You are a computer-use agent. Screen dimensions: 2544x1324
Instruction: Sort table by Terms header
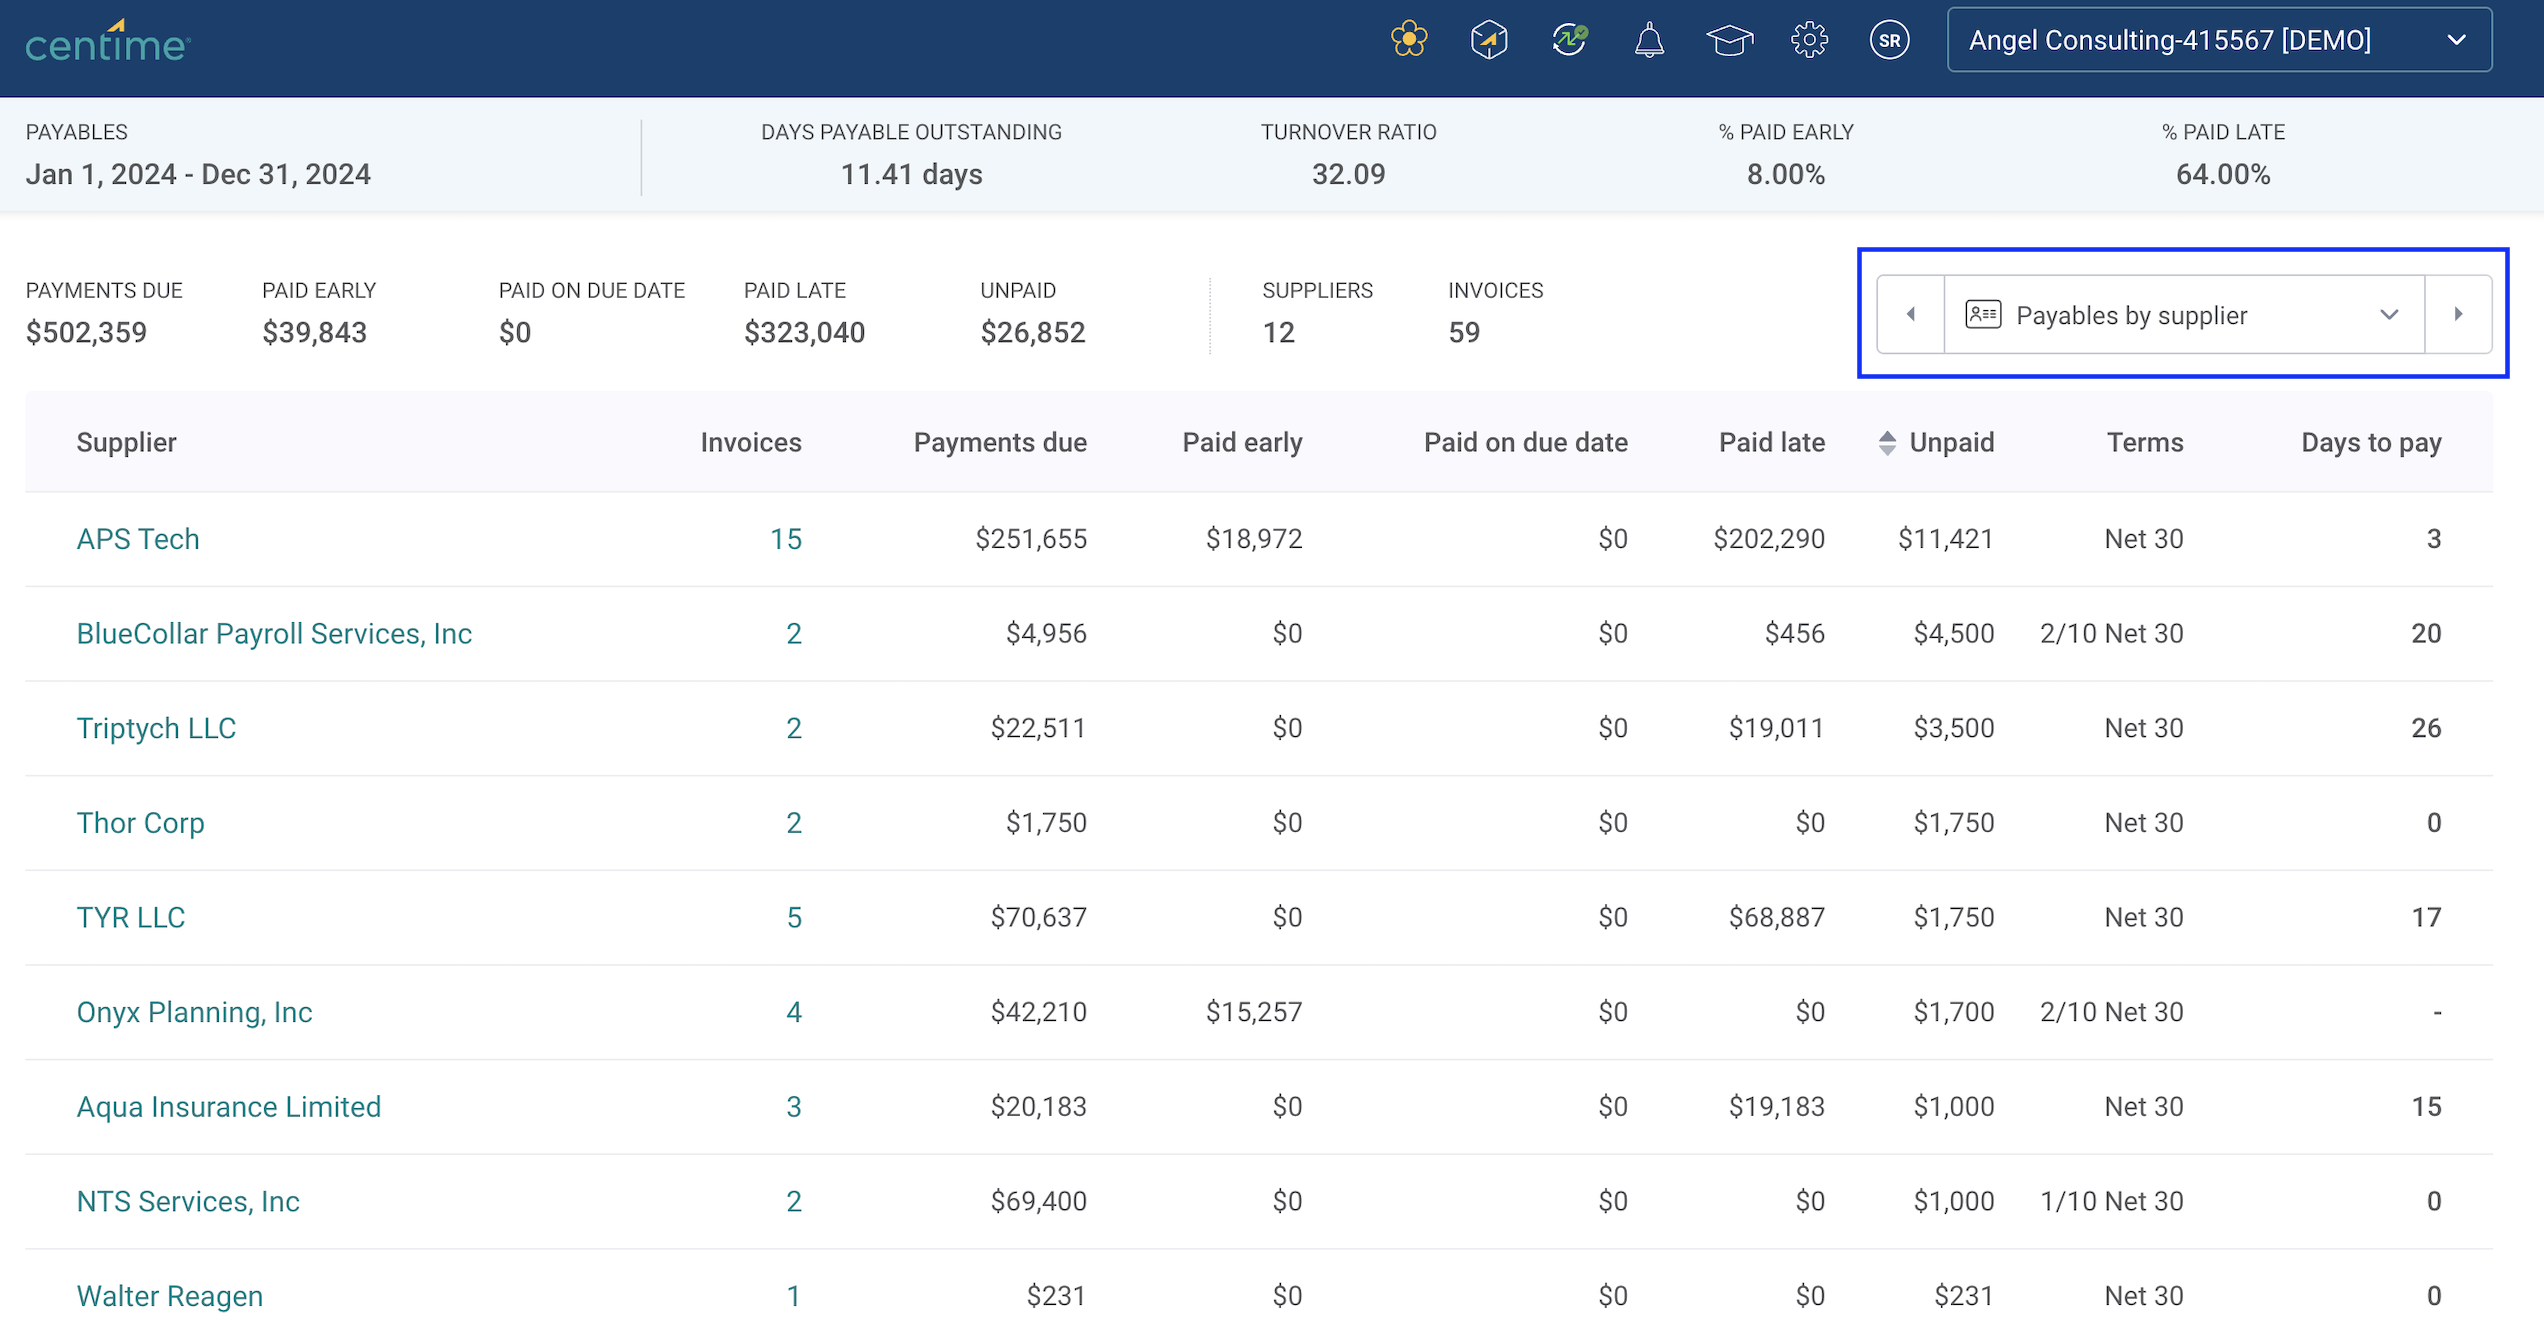2145,442
